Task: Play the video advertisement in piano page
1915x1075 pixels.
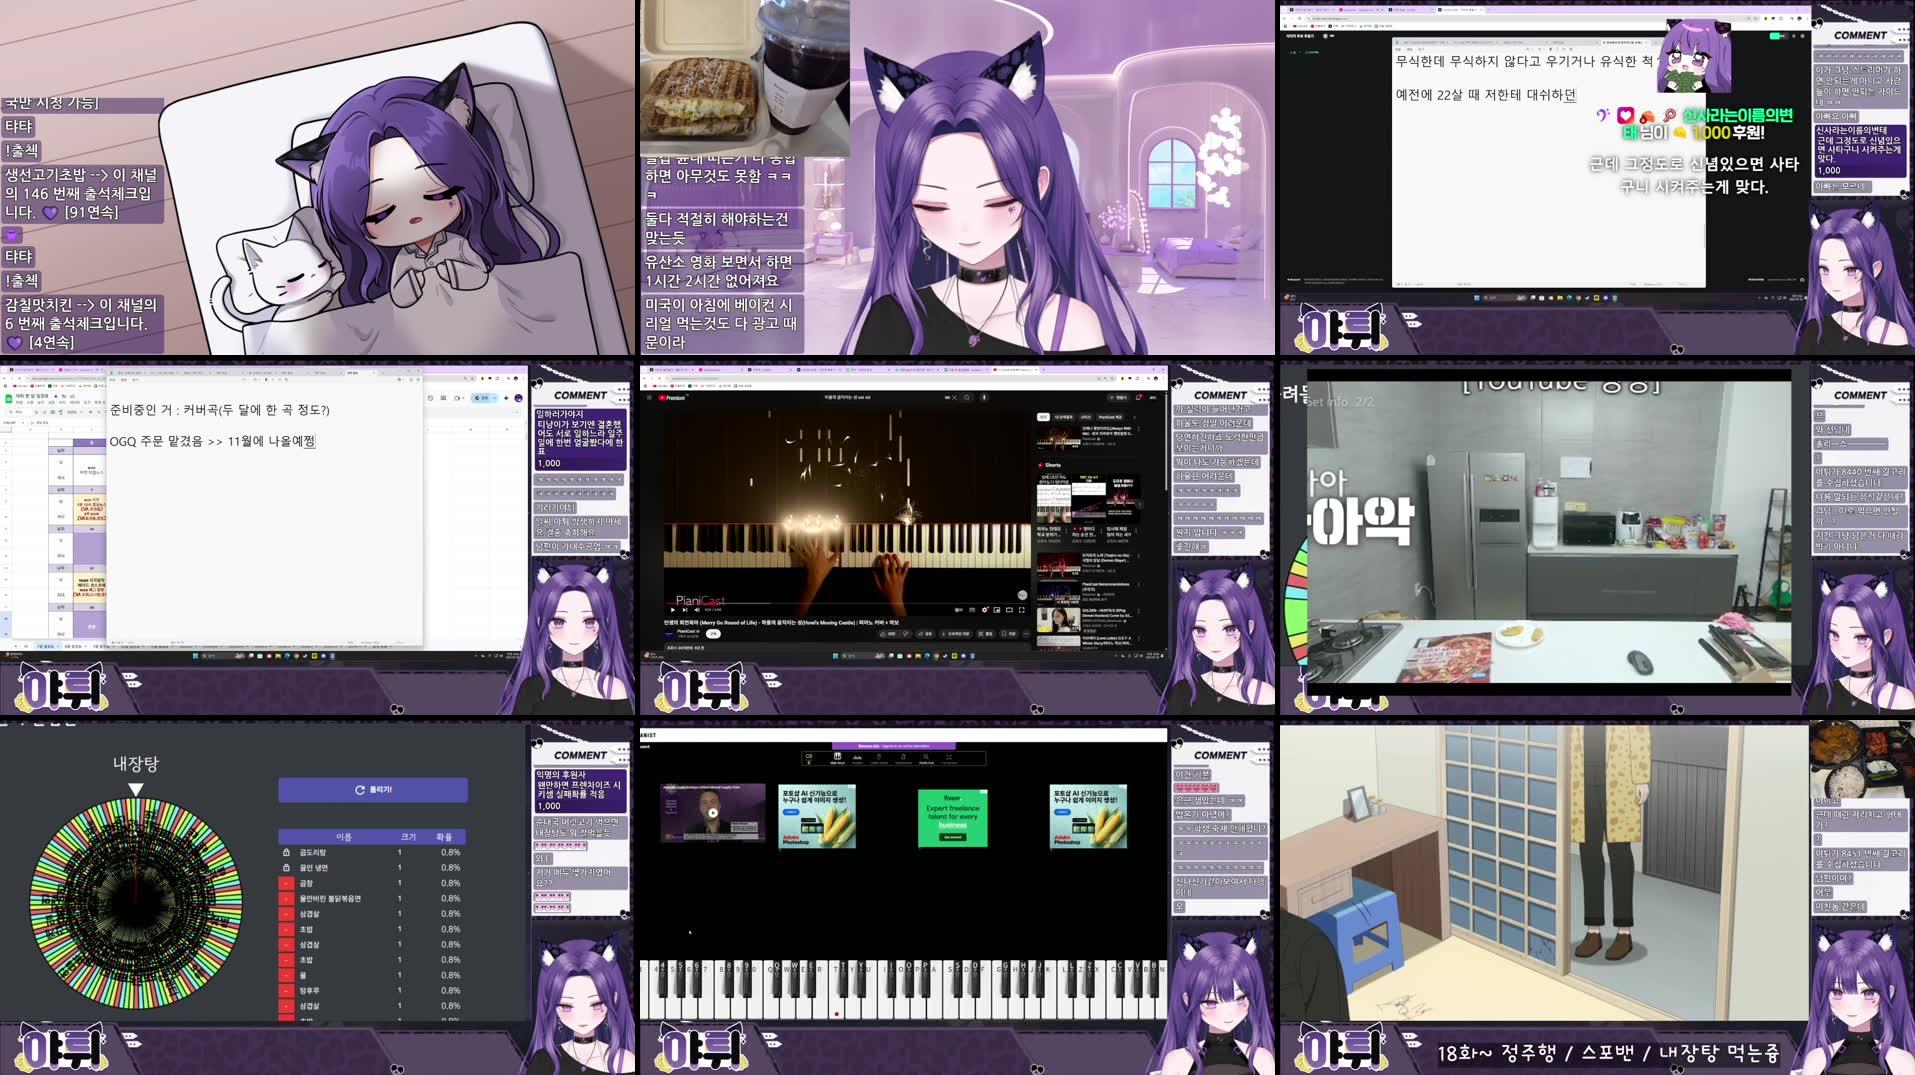Action: [x=713, y=812]
